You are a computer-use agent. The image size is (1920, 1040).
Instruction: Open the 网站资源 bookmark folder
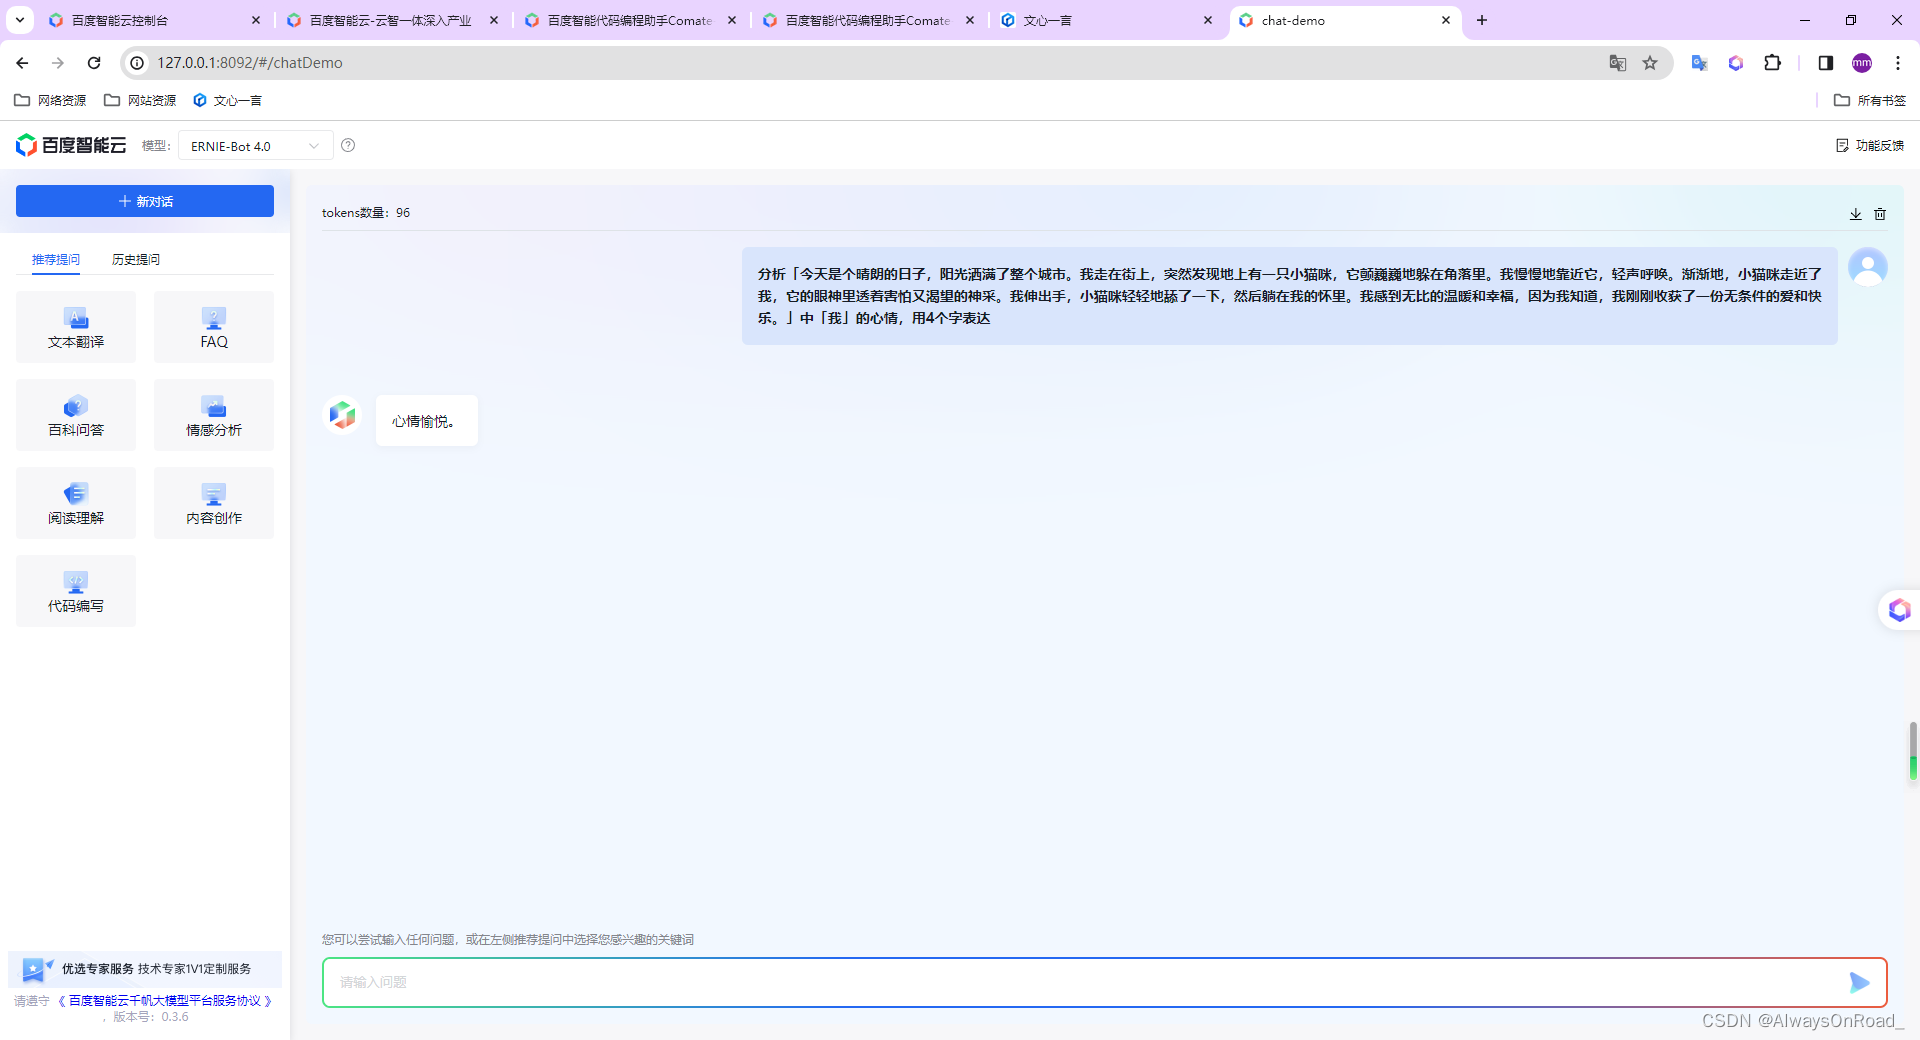140,100
